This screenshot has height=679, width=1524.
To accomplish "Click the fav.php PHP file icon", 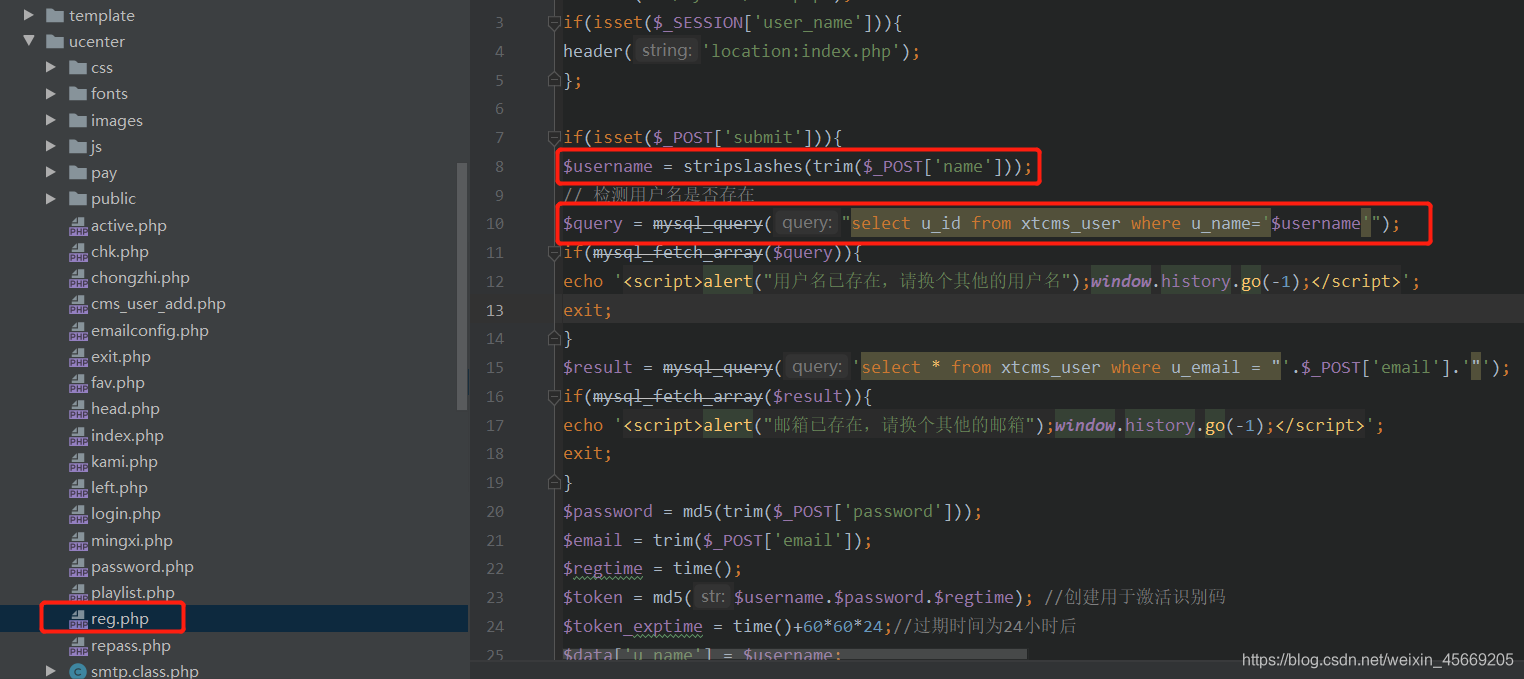I will click(78, 383).
